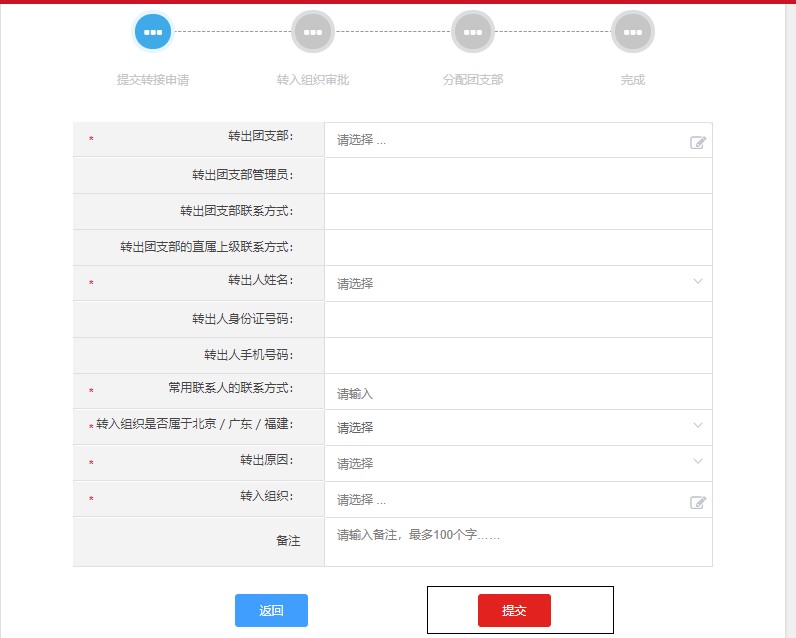Open the 转出原因 dropdown
Image resolution: width=796 pixels, height=638 pixels.
point(698,462)
